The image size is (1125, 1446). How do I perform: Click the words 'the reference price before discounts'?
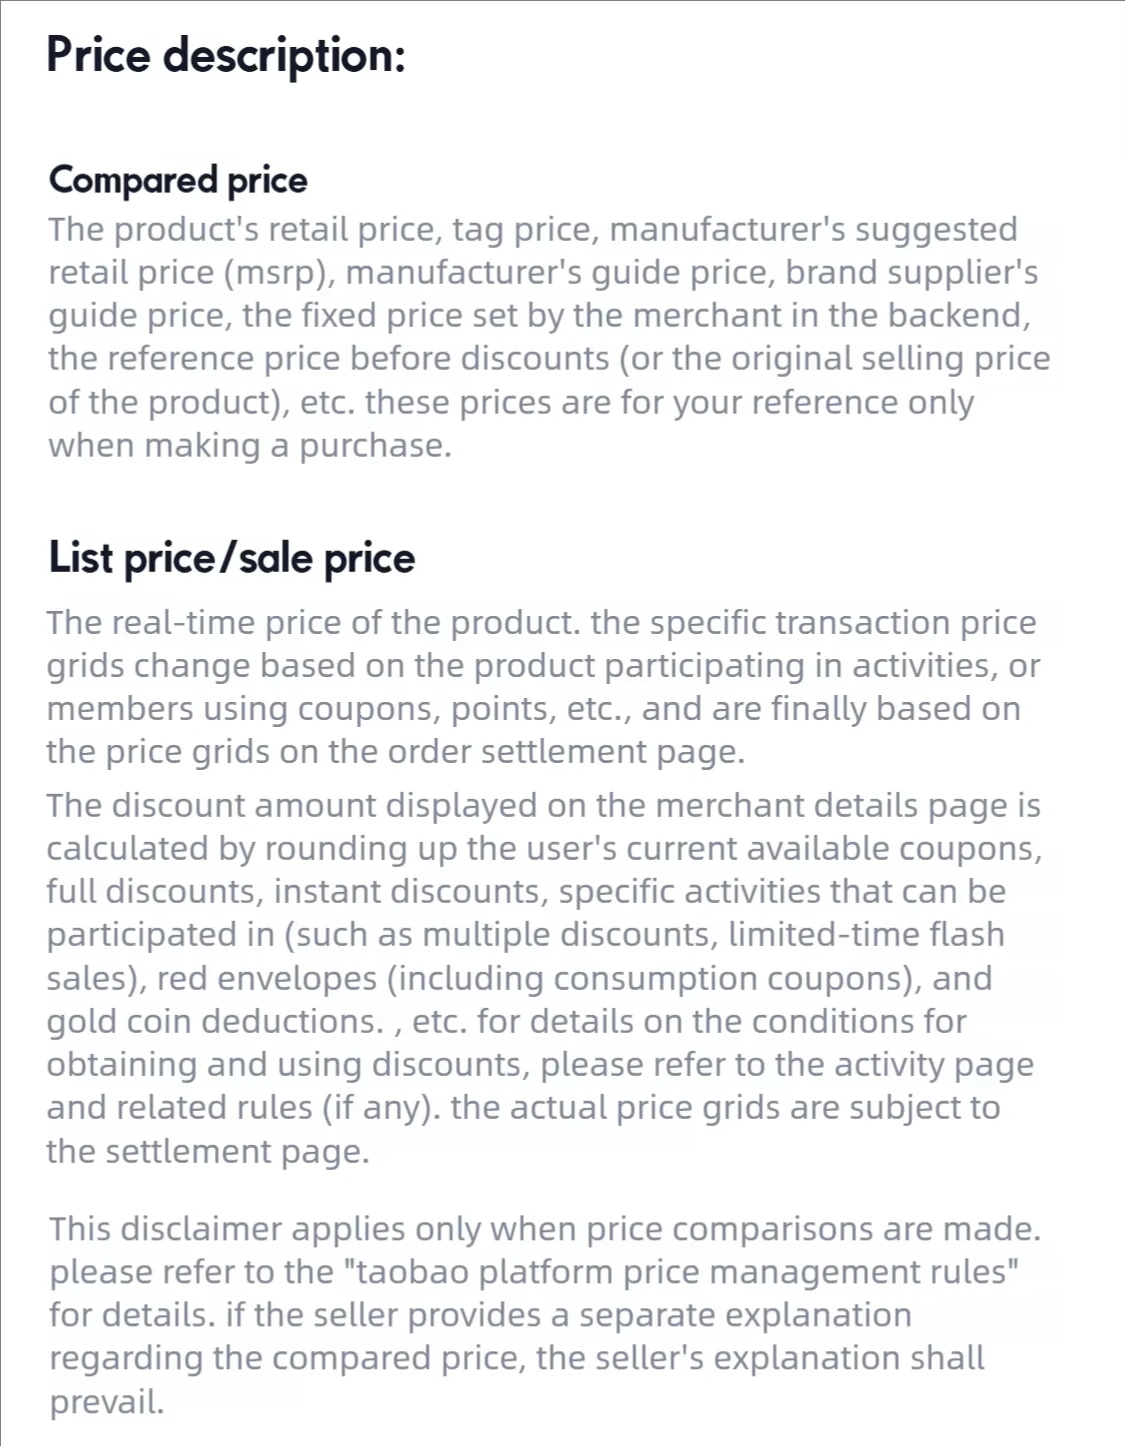[329, 358]
